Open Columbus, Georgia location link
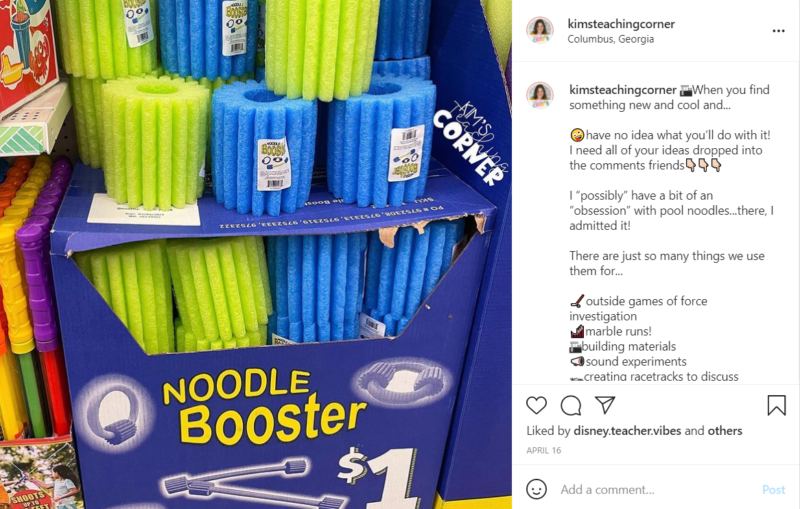This screenshot has width=800, height=509. [610, 39]
